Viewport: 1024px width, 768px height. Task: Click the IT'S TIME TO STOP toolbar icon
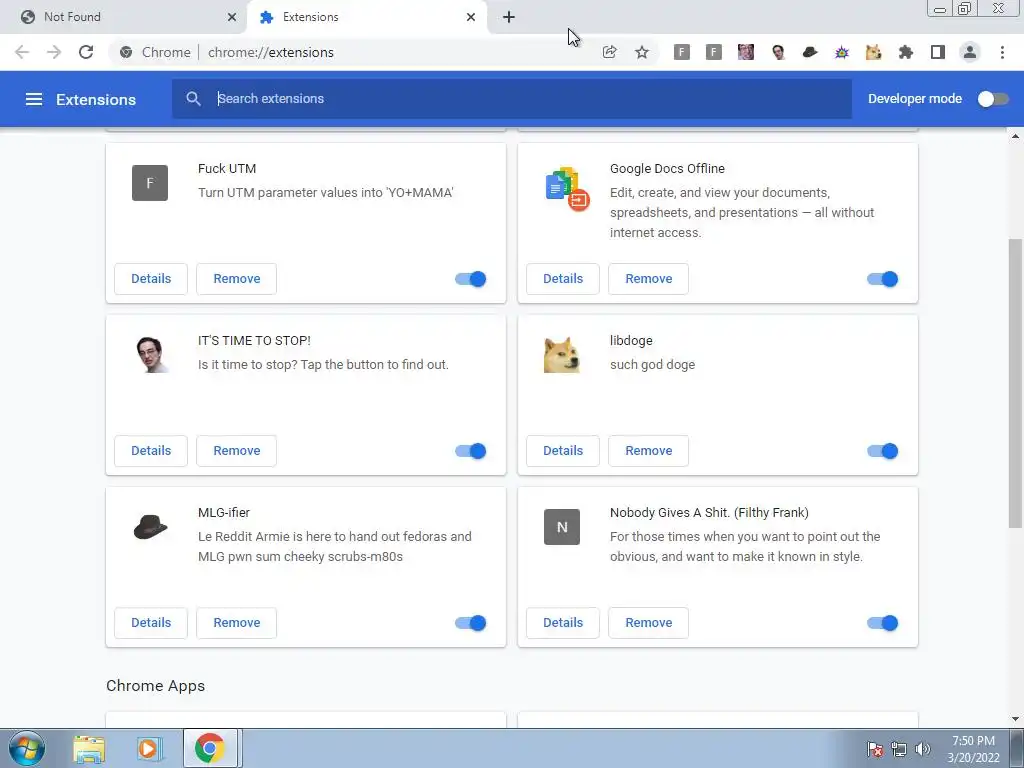tap(778, 52)
